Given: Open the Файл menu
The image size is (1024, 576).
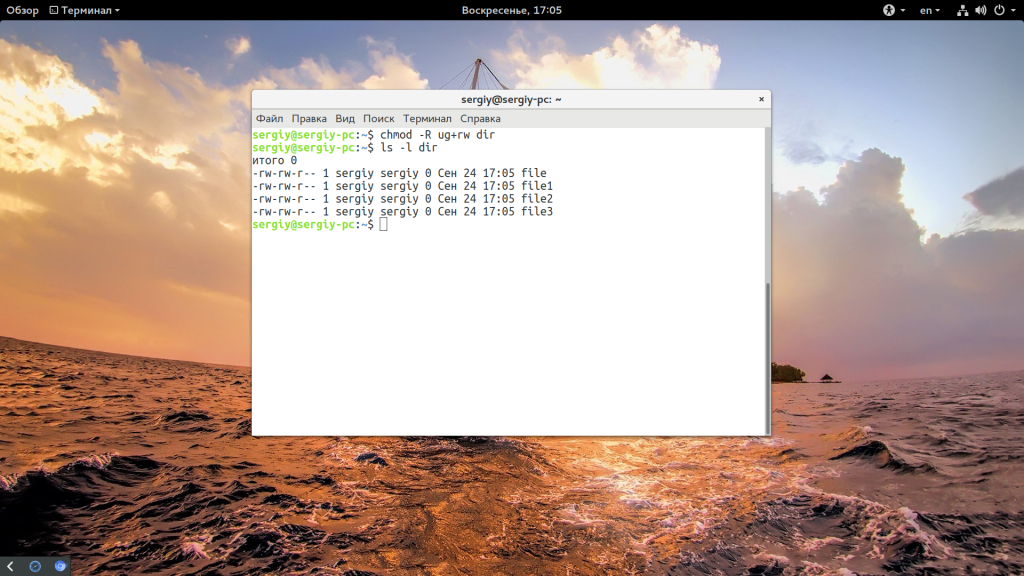Looking at the screenshot, I should [x=269, y=118].
